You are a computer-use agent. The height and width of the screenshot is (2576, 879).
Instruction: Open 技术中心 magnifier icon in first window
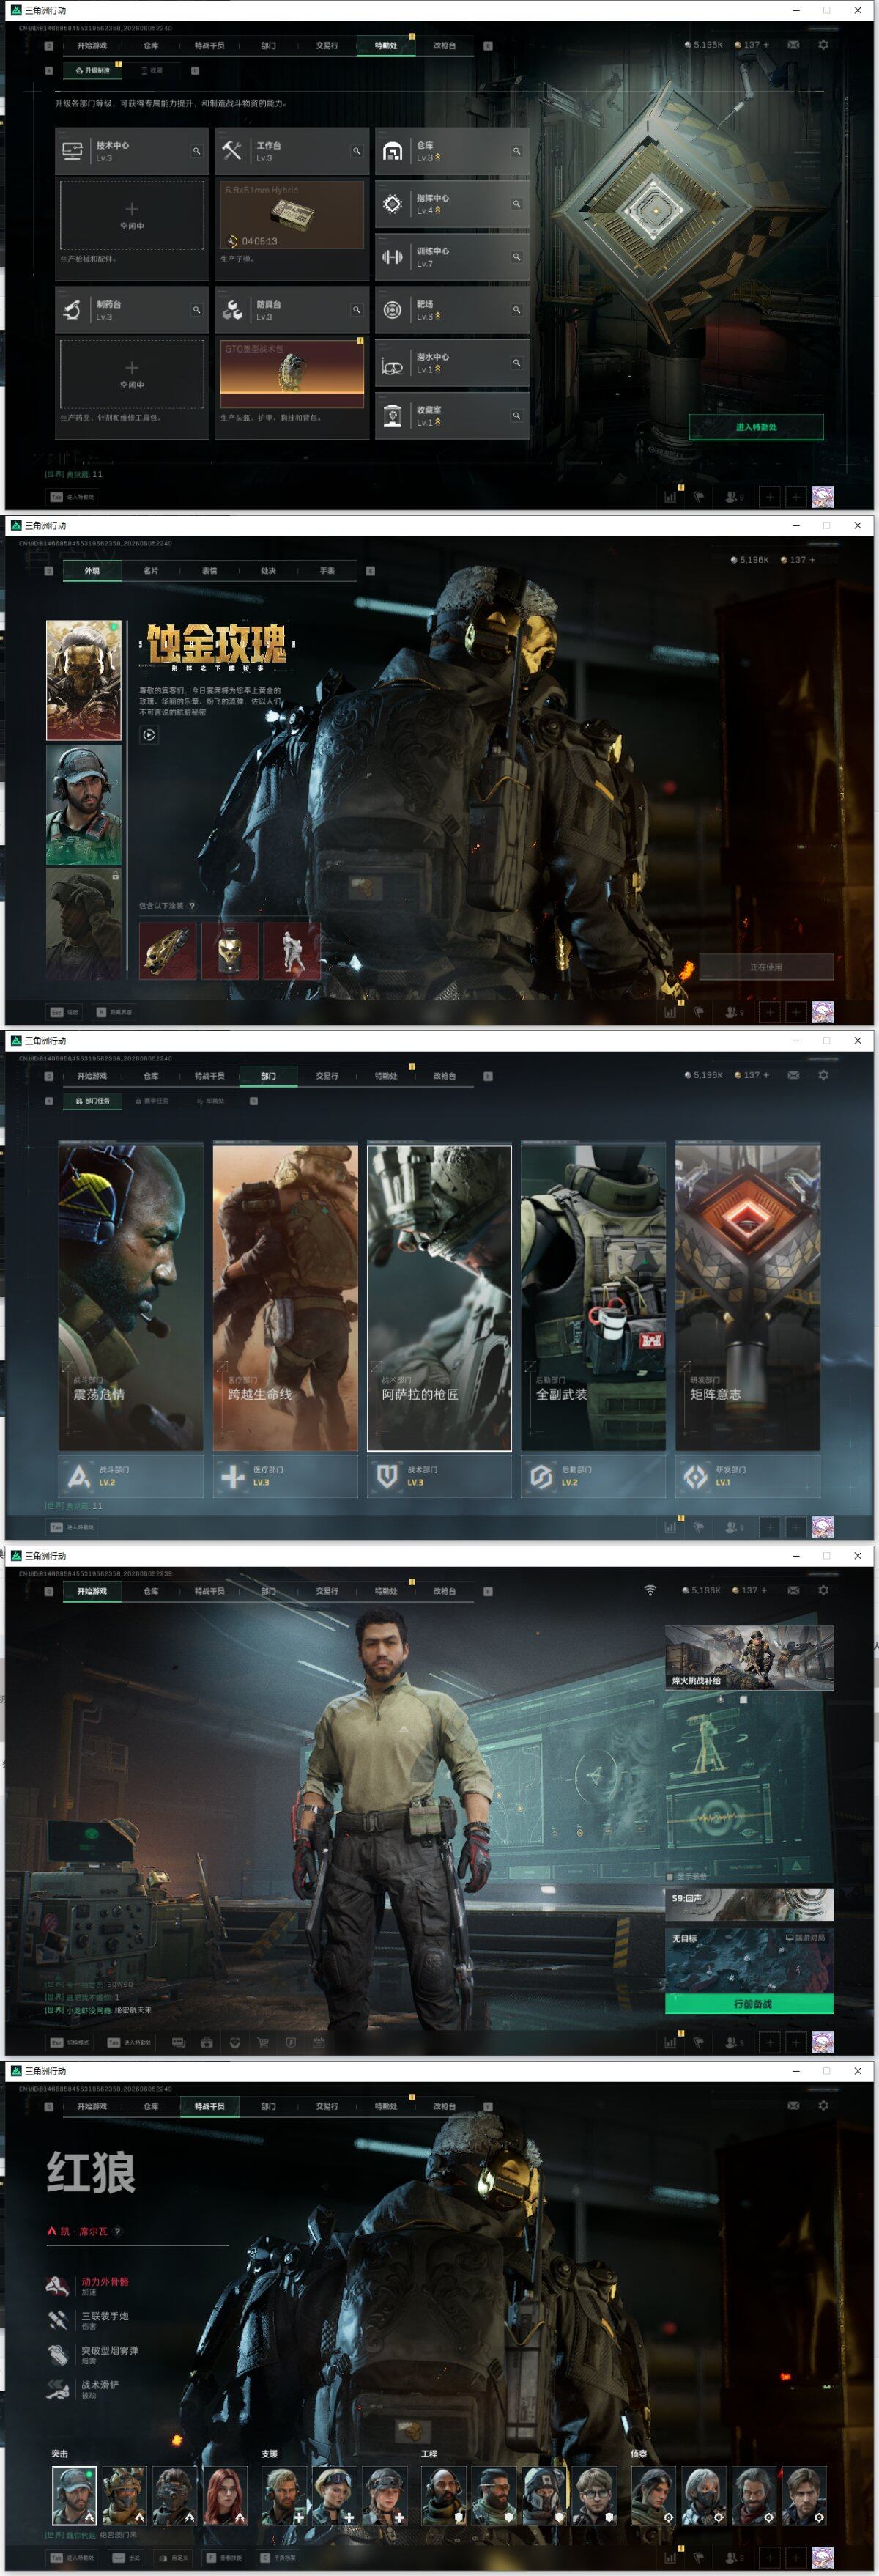click(197, 151)
